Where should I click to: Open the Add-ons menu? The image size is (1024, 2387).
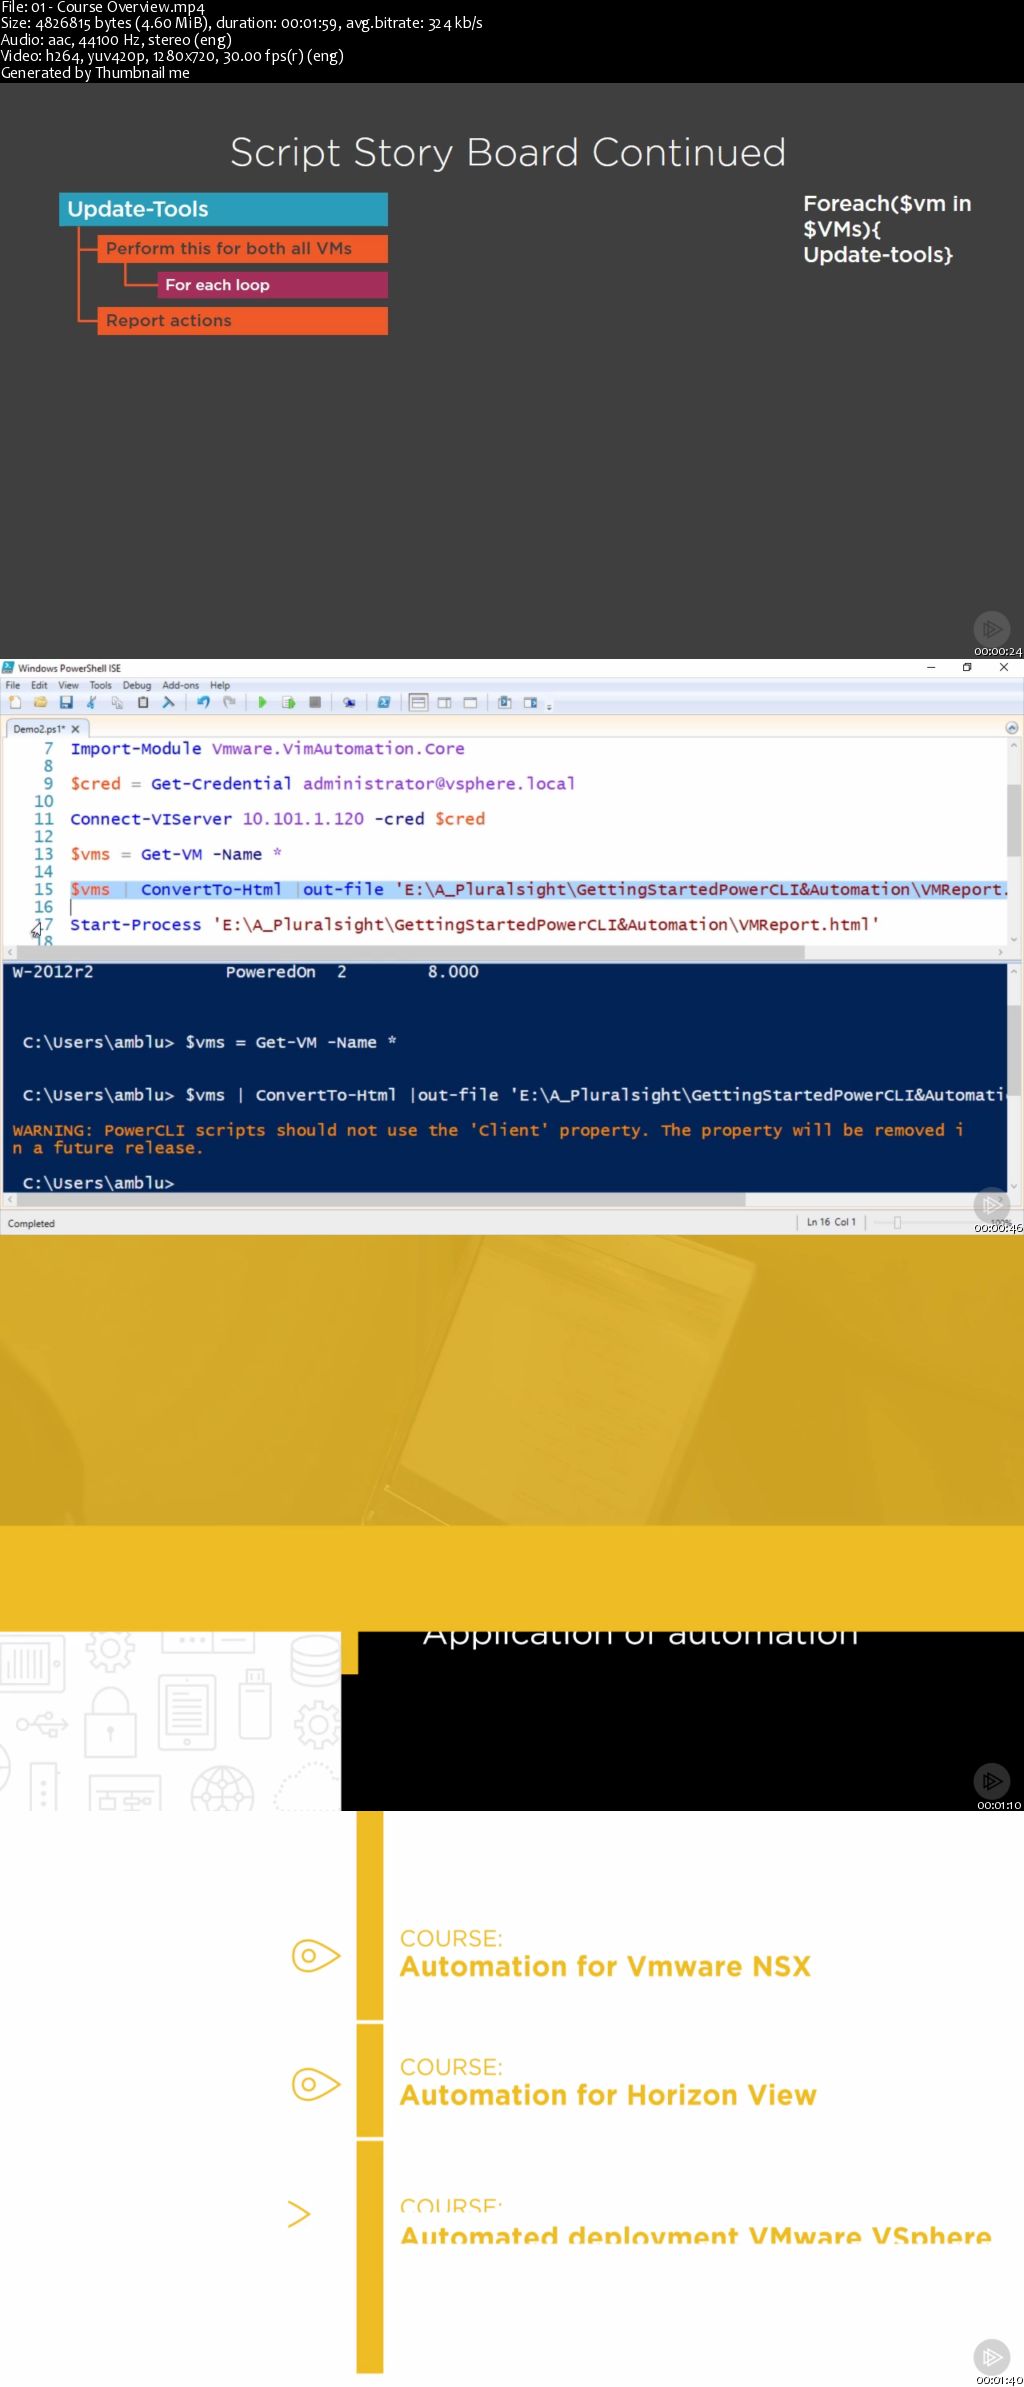point(180,685)
